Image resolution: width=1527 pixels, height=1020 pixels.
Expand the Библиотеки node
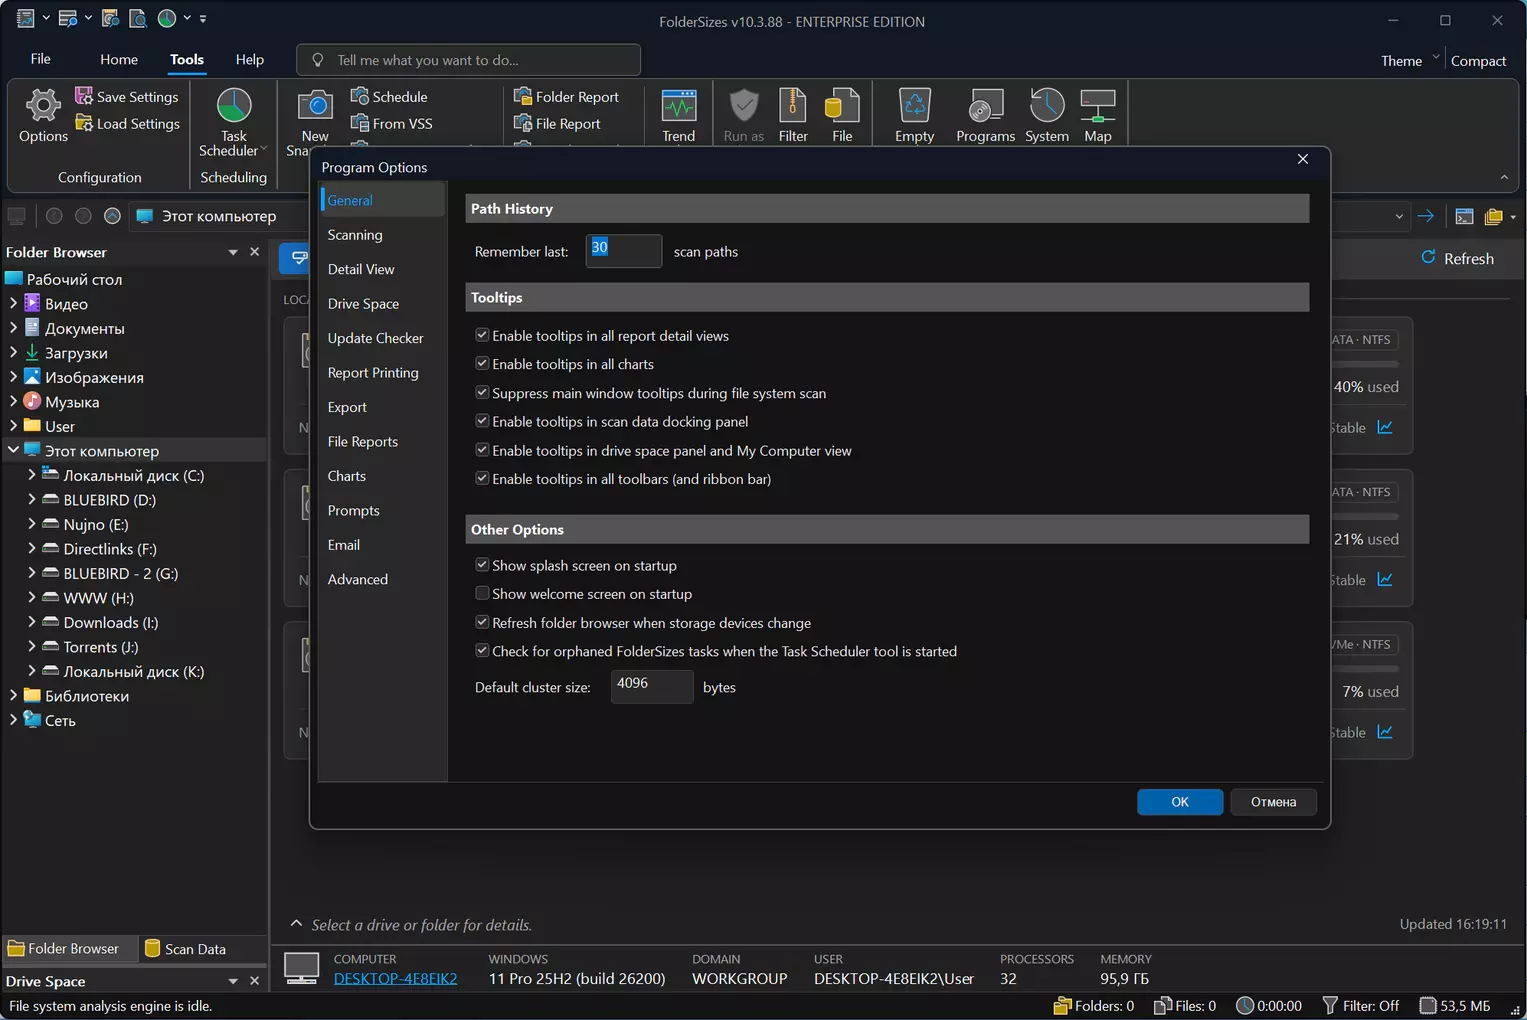[x=13, y=695]
